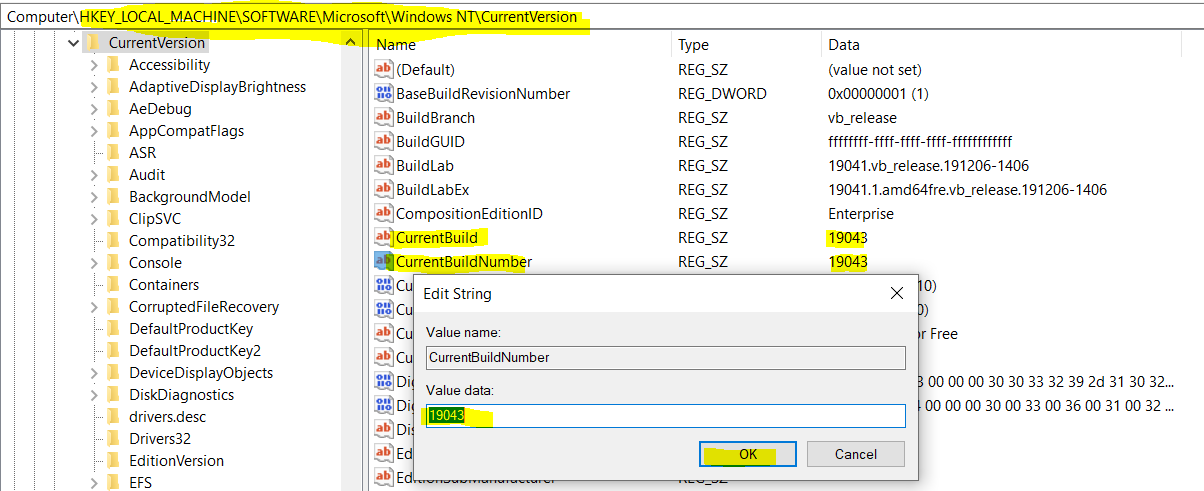This screenshot has height=491, width=1204.
Task: Select the CorruptedFileRecovery tree label
Action: [204, 307]
